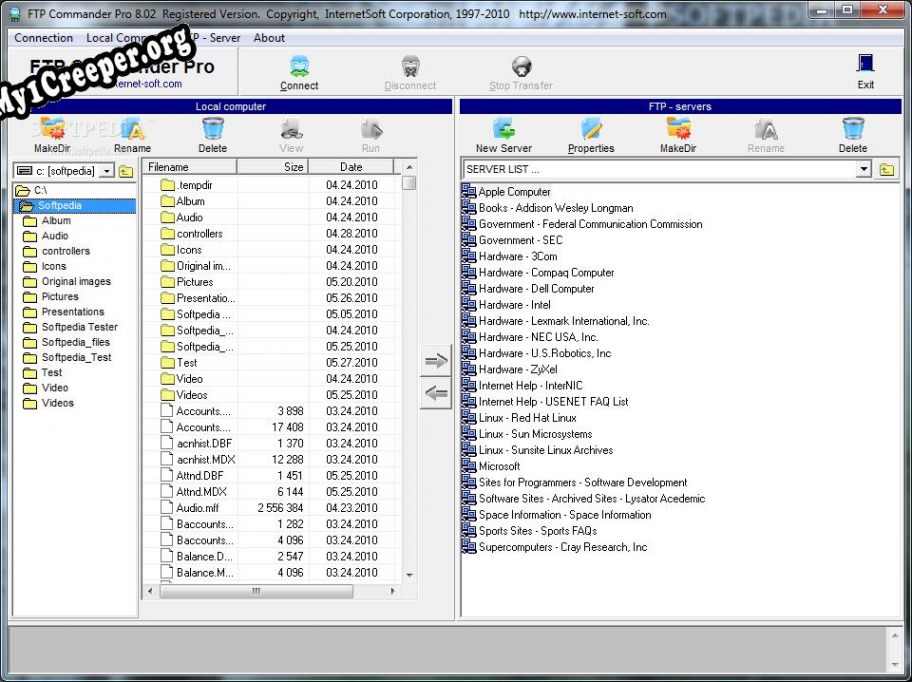This screenshot has width=912, height=682.
Task: Click MakeDir icon in FTP servers panel
Action: tap(678, 130)
